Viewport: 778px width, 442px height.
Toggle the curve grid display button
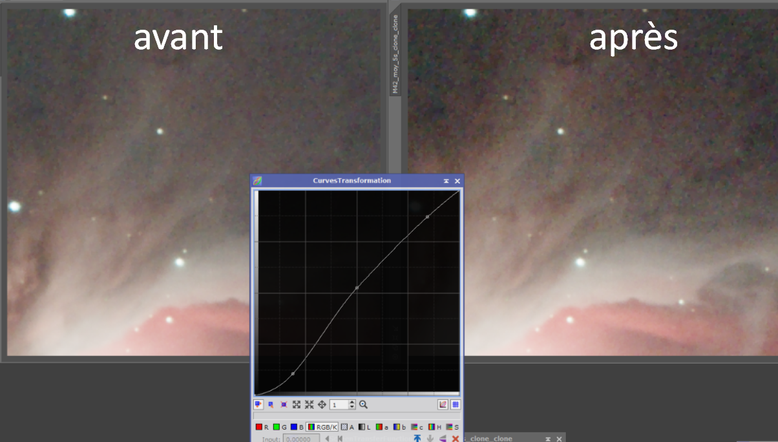[455, 404]
